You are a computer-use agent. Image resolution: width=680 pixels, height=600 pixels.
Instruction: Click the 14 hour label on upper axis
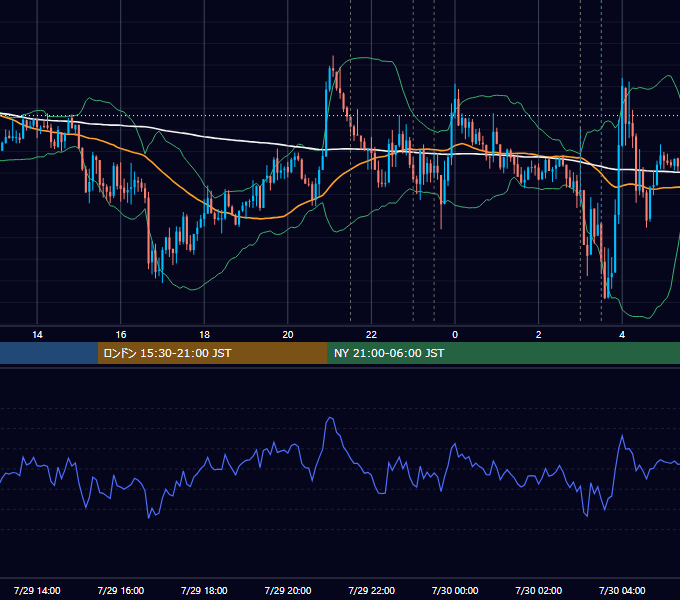(37, 335)
